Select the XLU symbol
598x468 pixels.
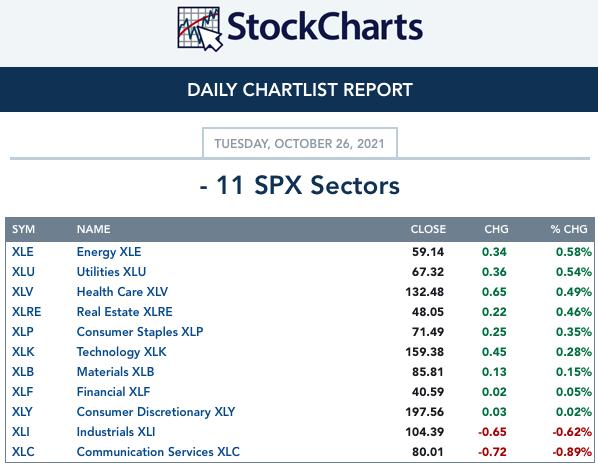click(x=23, y=272)
